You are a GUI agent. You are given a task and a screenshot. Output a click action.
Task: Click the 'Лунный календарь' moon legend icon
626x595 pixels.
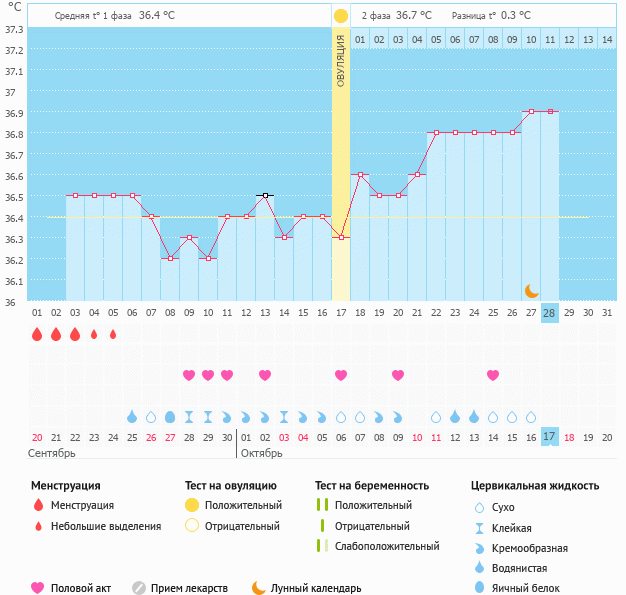coord(259,588)
